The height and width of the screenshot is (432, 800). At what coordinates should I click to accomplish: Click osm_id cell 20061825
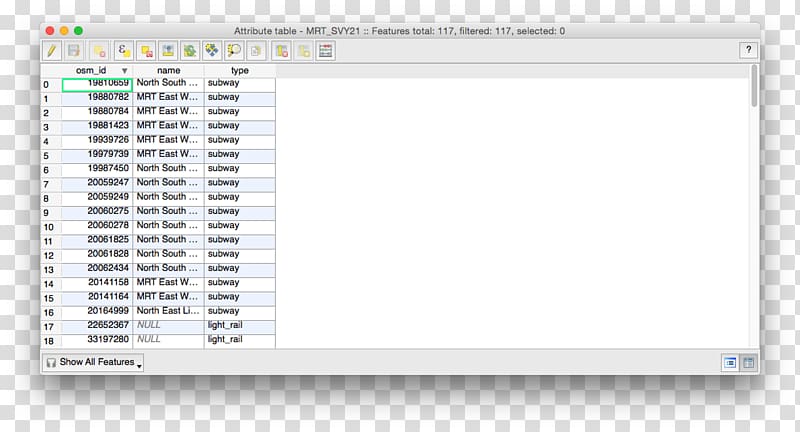pos(97,242)
